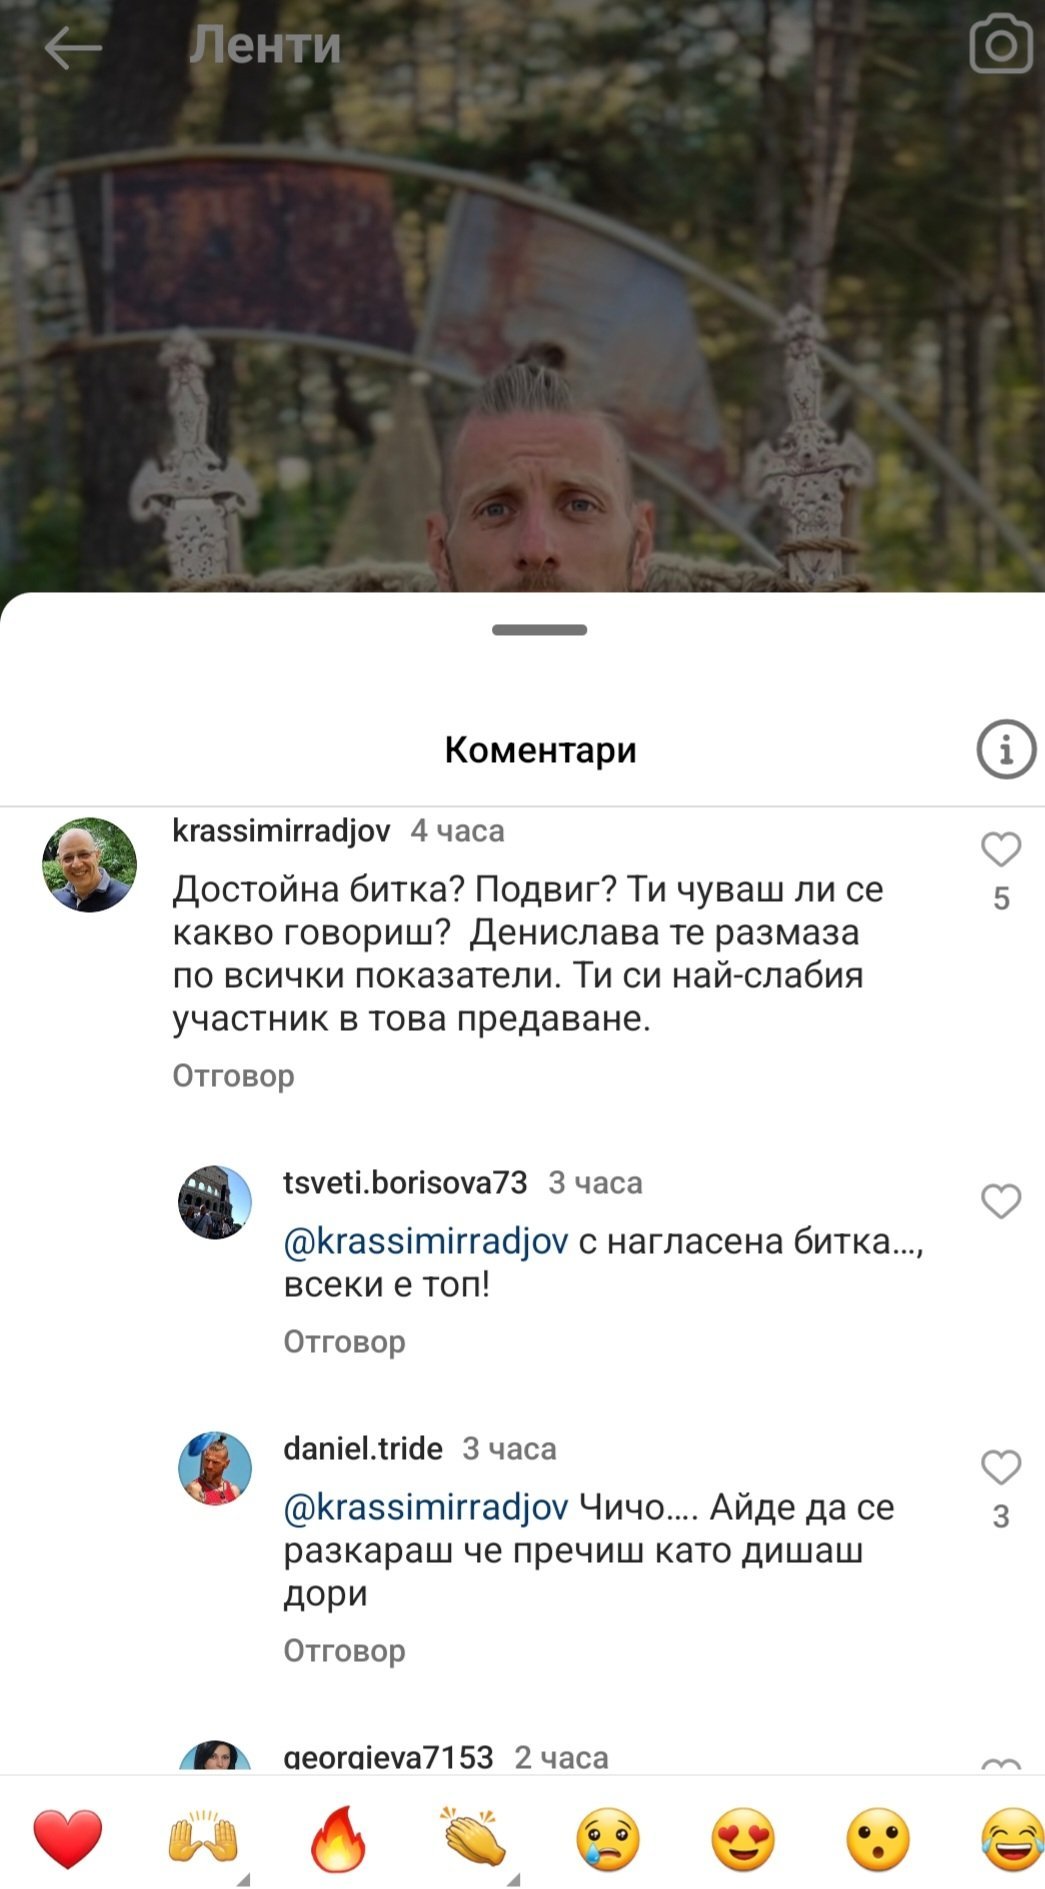Like krassimirradjov's comment with the heart
The width and height of the screenshot is (1045, 1889).
coord(1001,849)
